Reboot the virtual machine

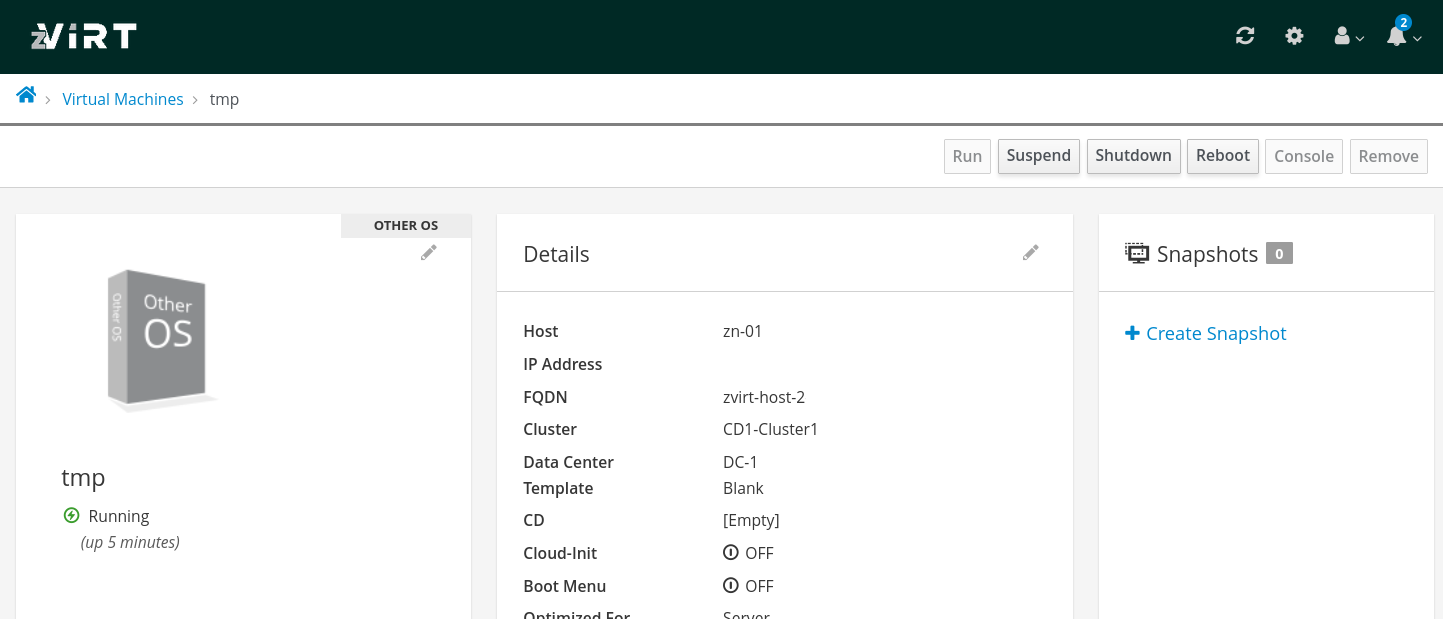(x=1222, y=156)
